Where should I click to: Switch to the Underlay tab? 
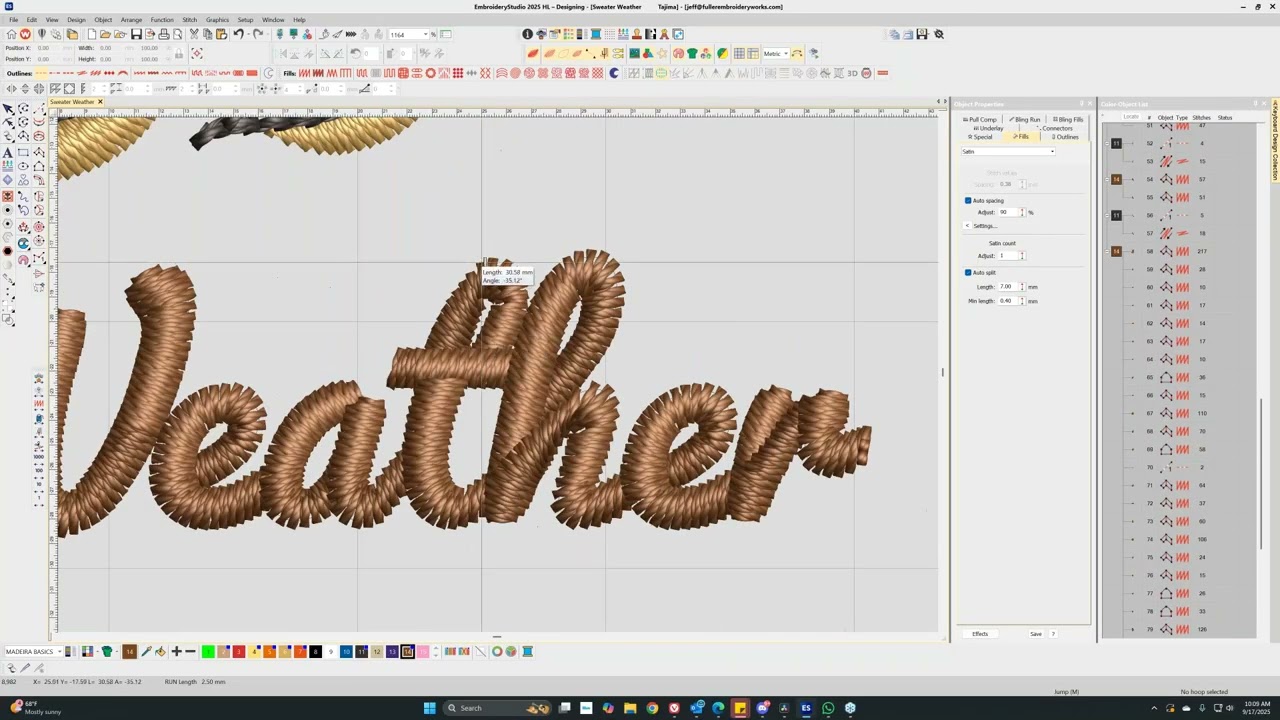pyautogui.click(x=989, y=128)
